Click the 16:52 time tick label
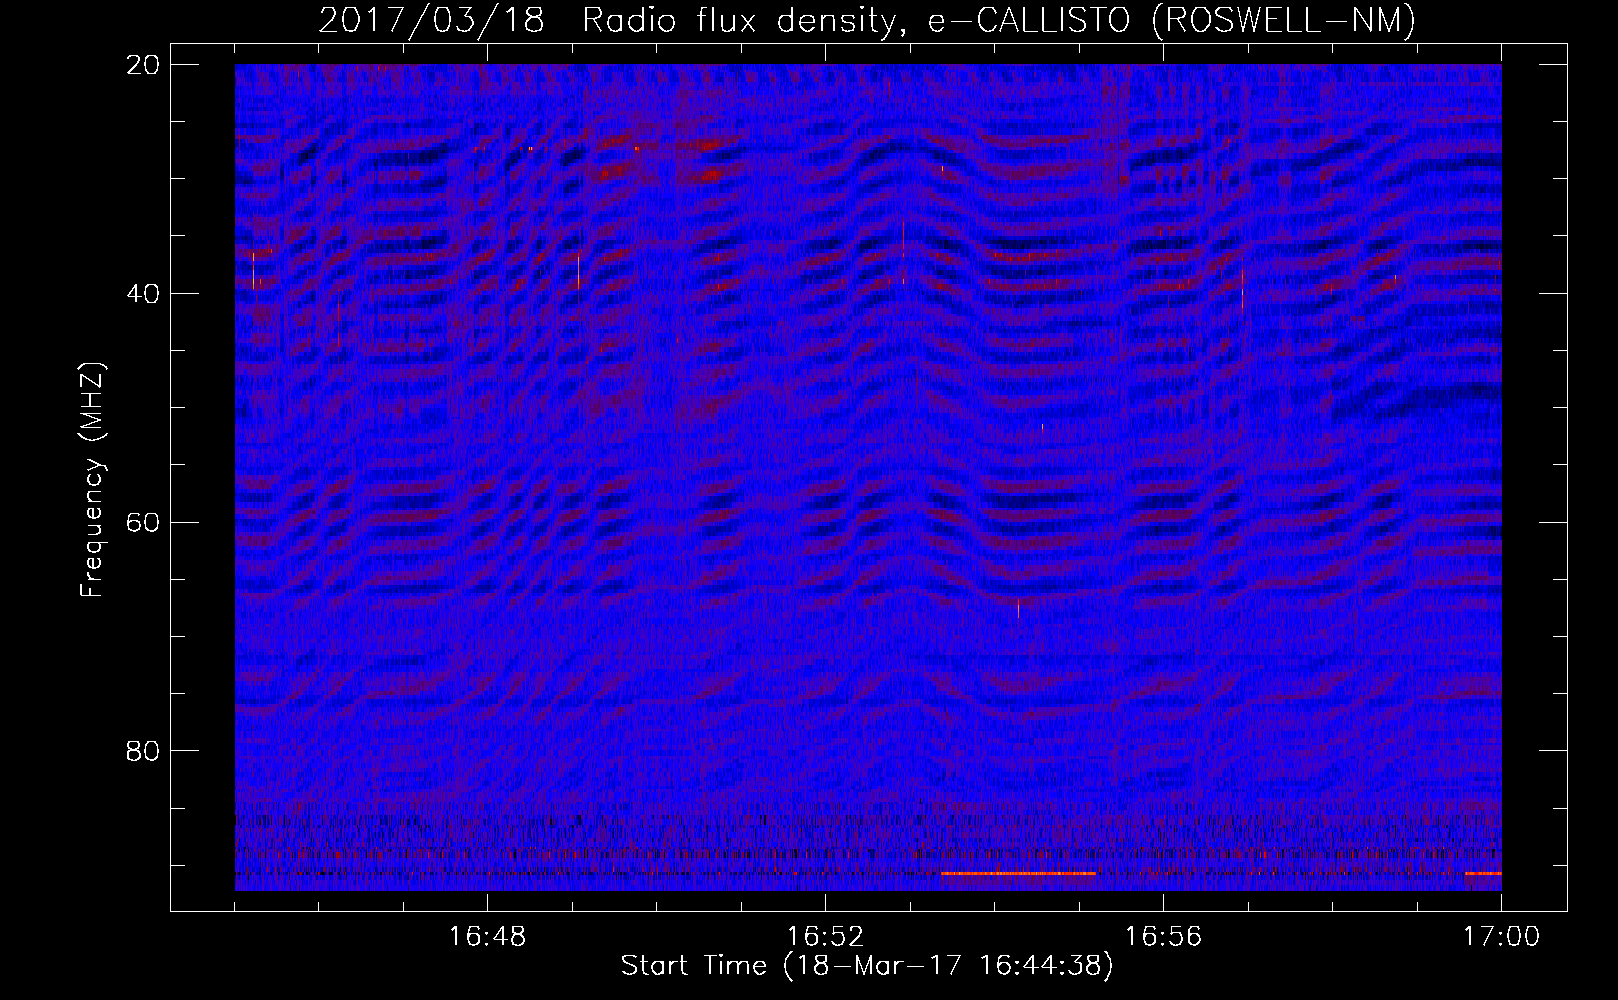1618x1000 pixels. 826,937
